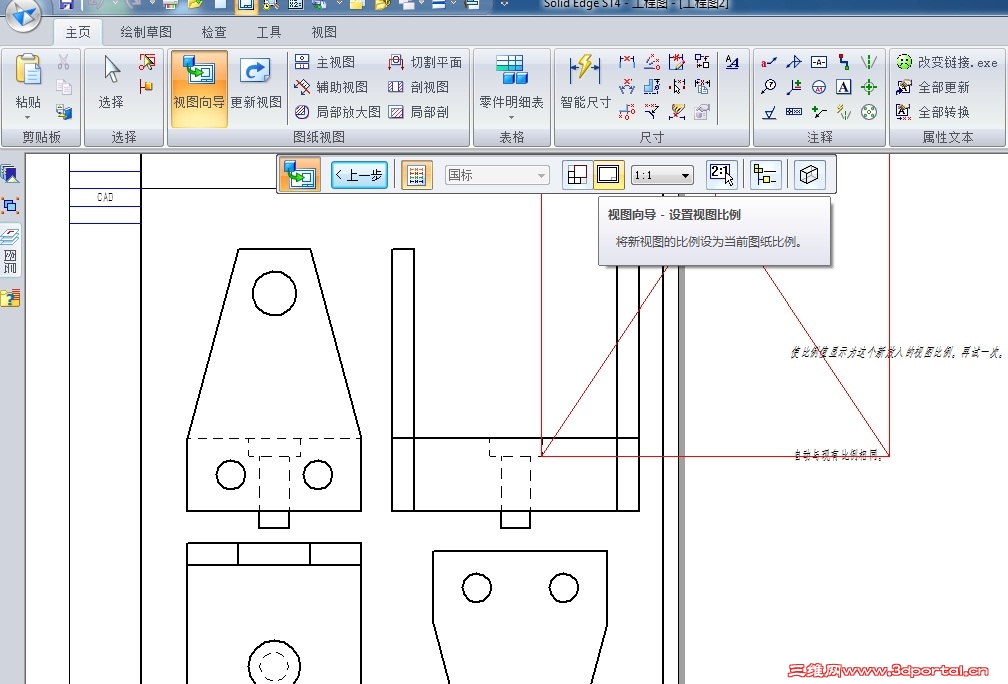Click 改变链接.exe command
This screenshot has width=1008, height=684.
pos(946,62)
